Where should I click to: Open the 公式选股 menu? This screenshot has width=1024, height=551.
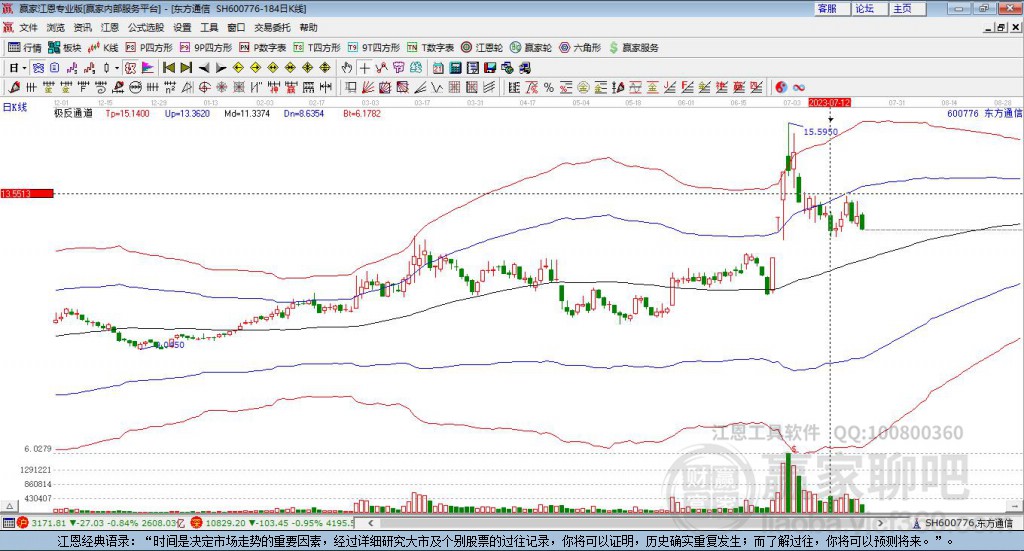tap(146, 27)
